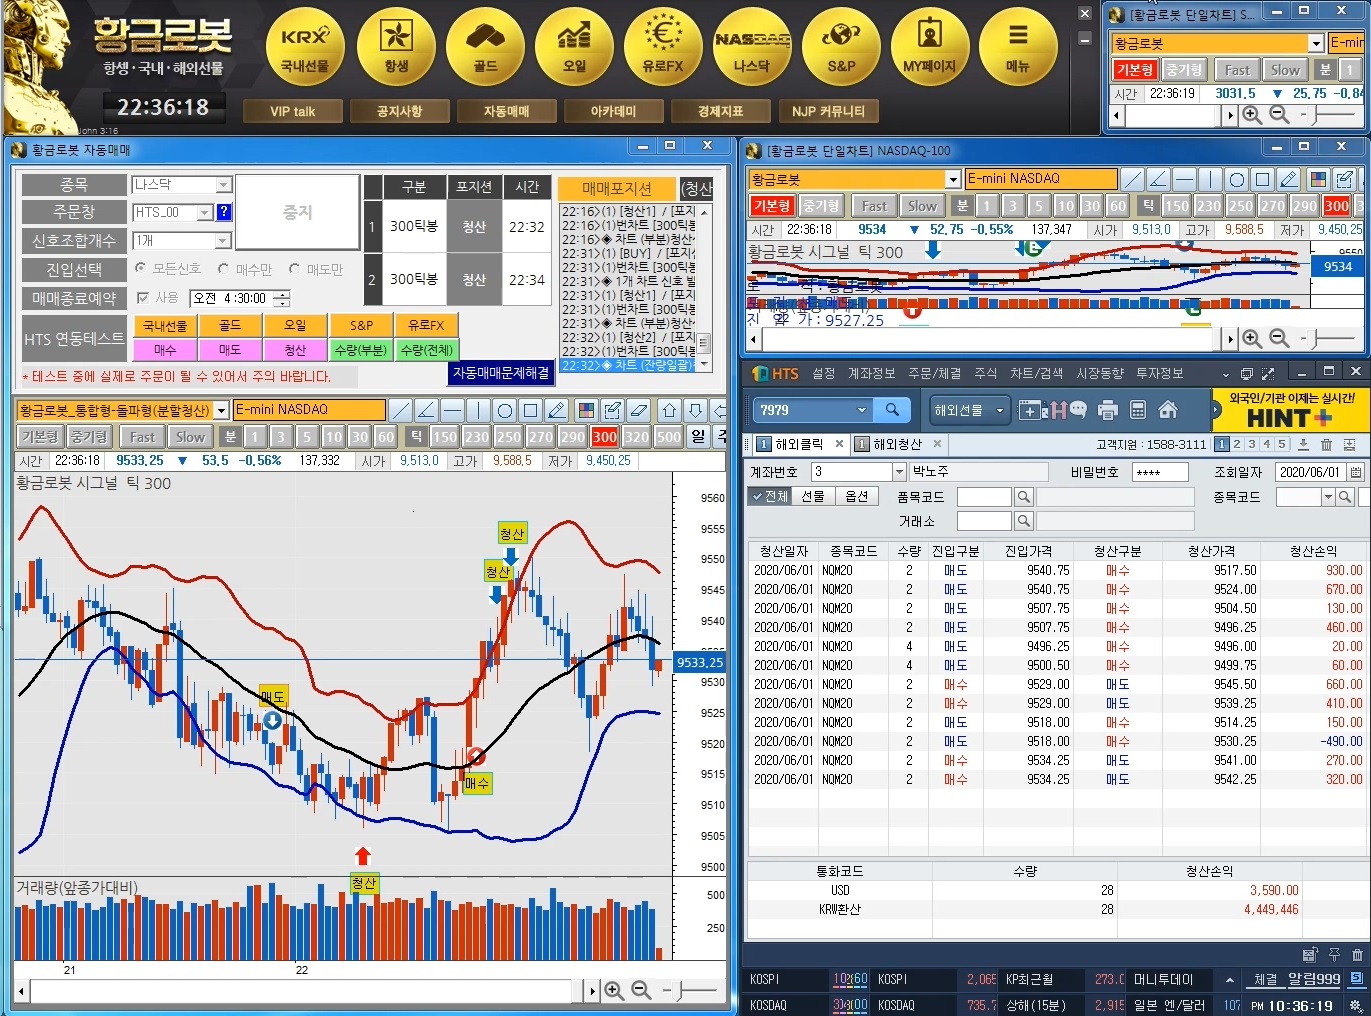The height and width of the screenshot is (1016, 1371).
Task: Click zoom-out magnifier below the main chart
Action: pyautogui.click(x=641, y=990)
